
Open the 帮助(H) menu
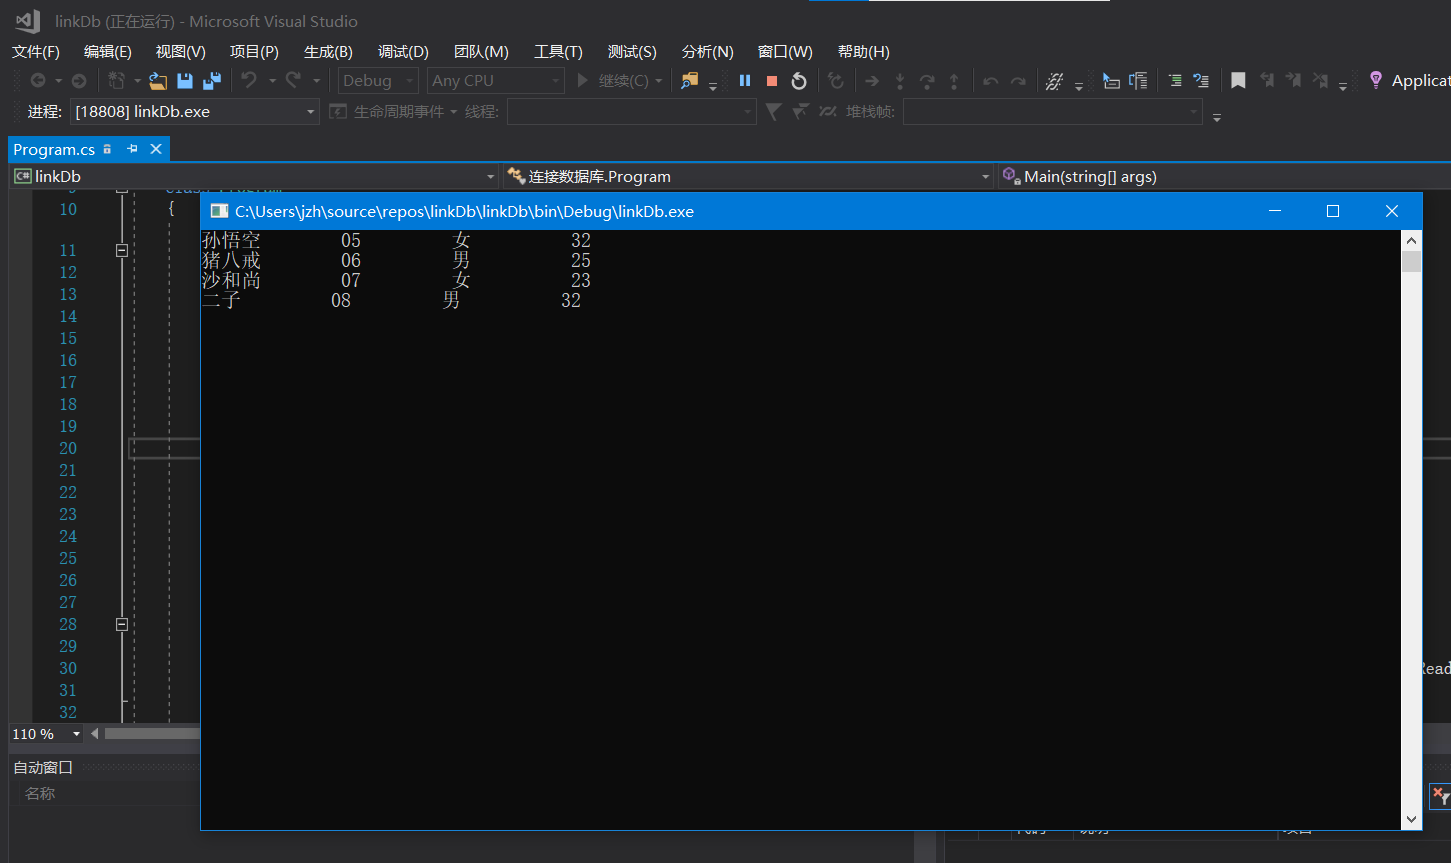click(864, 52)
